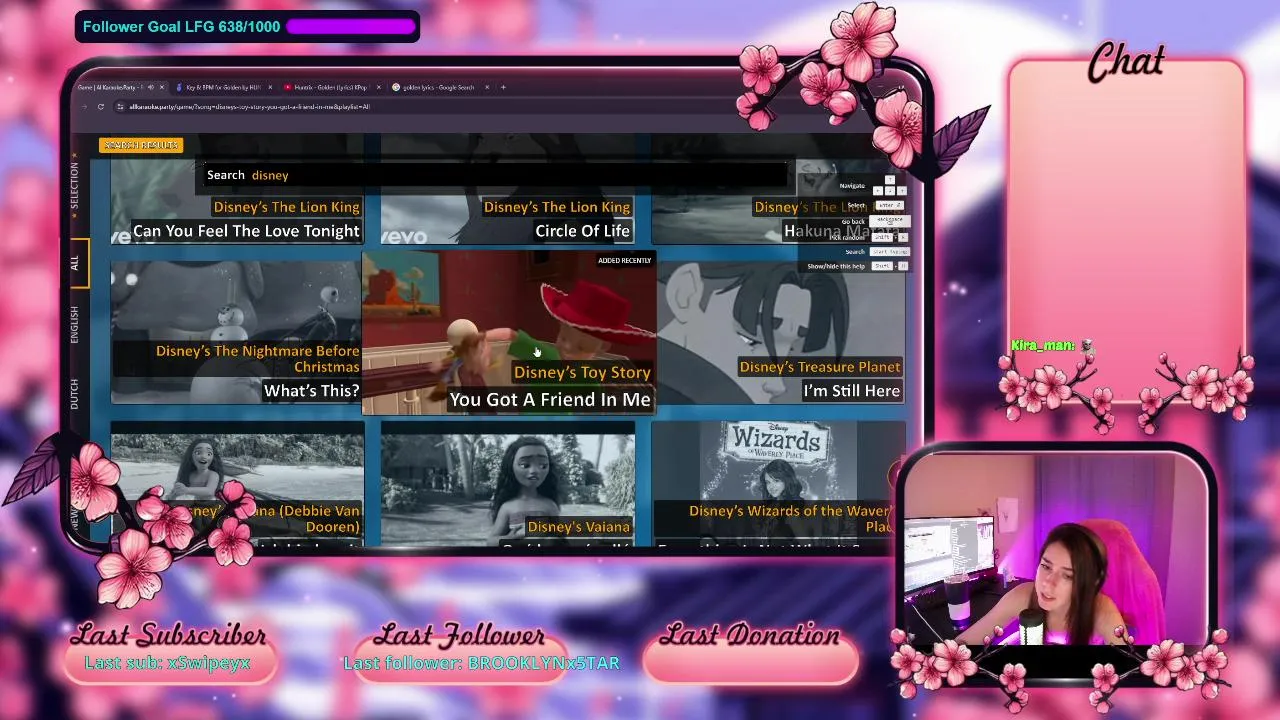1280x720 pixels.
Task: Click the Search field containing disney
Action: pyautogui.click(x=495, y=175)
